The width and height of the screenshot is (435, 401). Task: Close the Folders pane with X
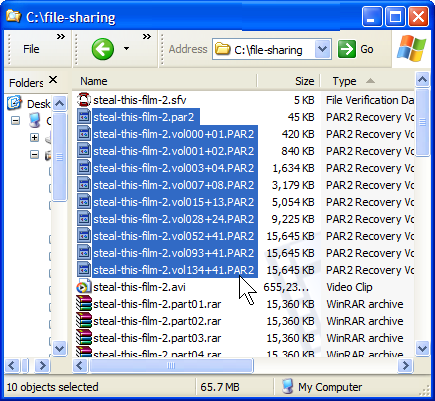tap(53, 80)
